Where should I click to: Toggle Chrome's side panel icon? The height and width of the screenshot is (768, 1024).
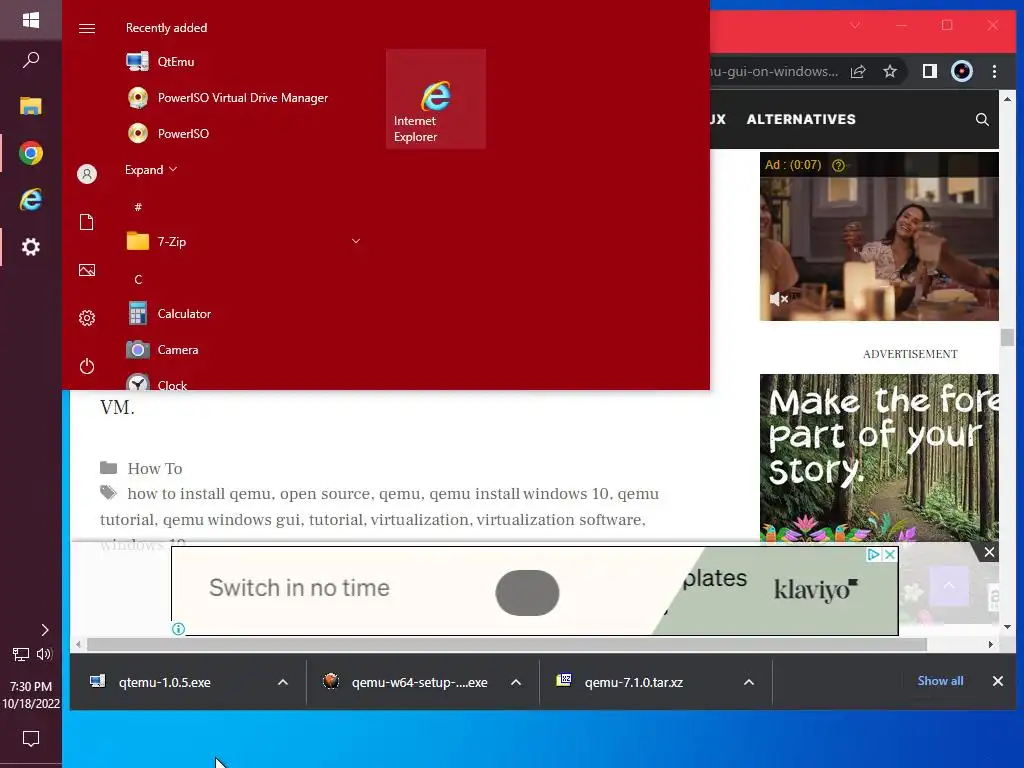pos(929,71)
